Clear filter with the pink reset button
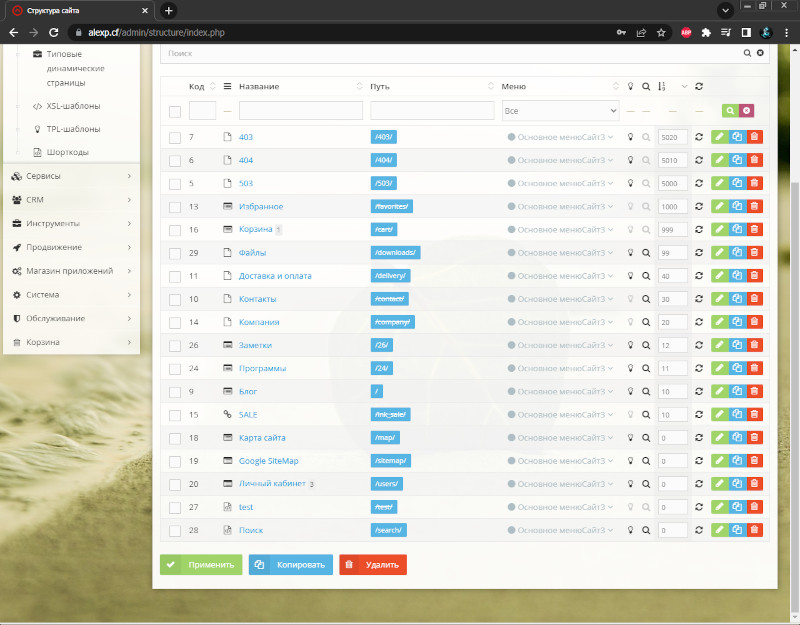This screenshot has height=625, width=800. (x=746, y=111)
